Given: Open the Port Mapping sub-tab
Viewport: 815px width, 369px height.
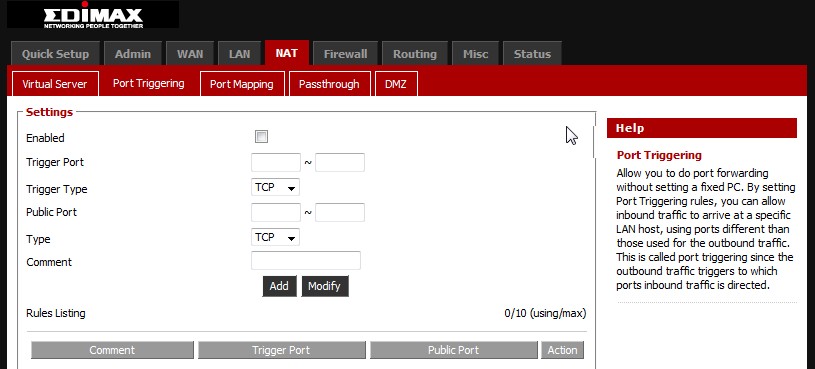Looking at the screenshot, I should point(242,84).
